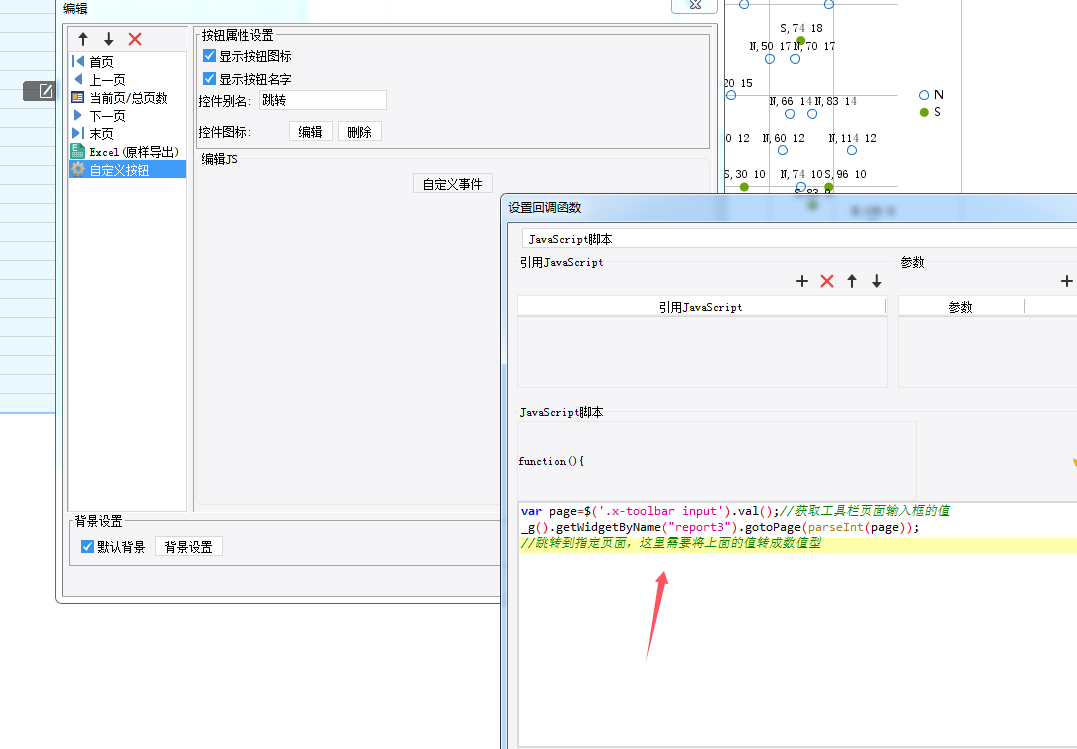
Task: Toggle 显示按钮图标 checkbox
Action: click(x=209, y=56)
